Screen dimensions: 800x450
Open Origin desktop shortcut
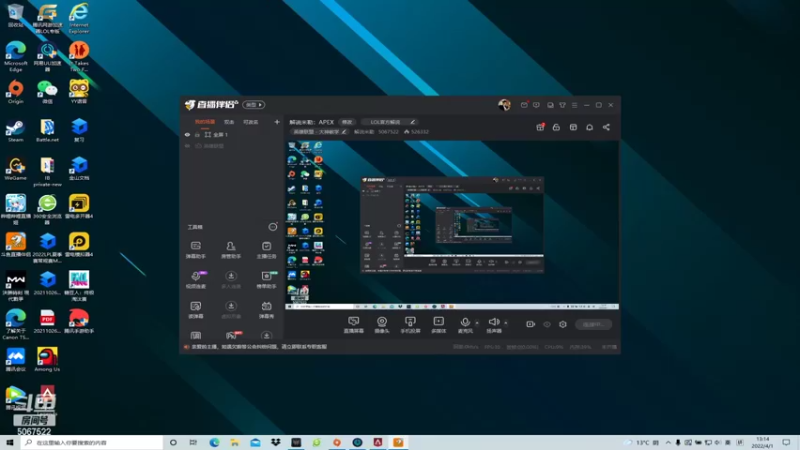(x=15, y=92)
